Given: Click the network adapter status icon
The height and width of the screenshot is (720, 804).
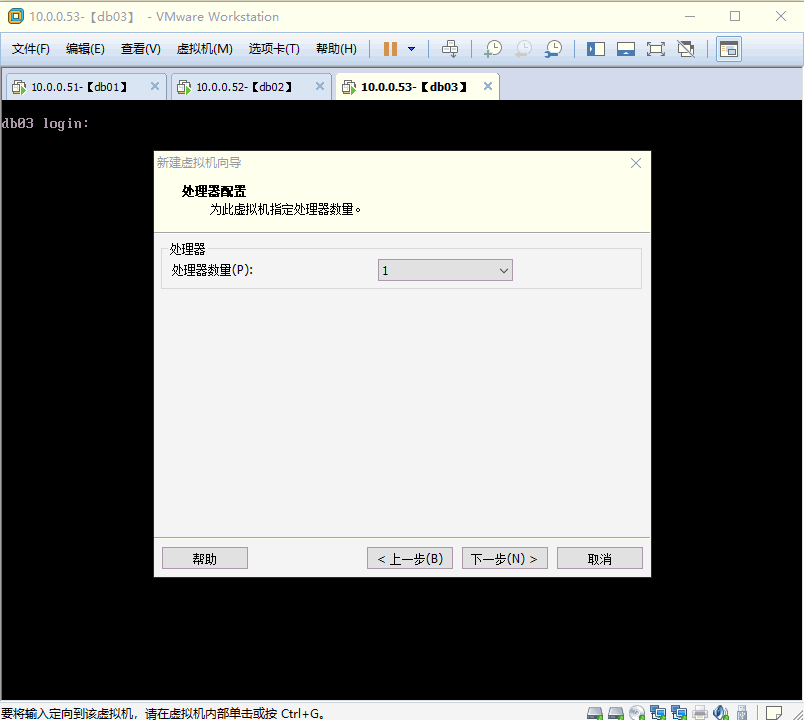Looking at the screenshot, I should (658, 712).
